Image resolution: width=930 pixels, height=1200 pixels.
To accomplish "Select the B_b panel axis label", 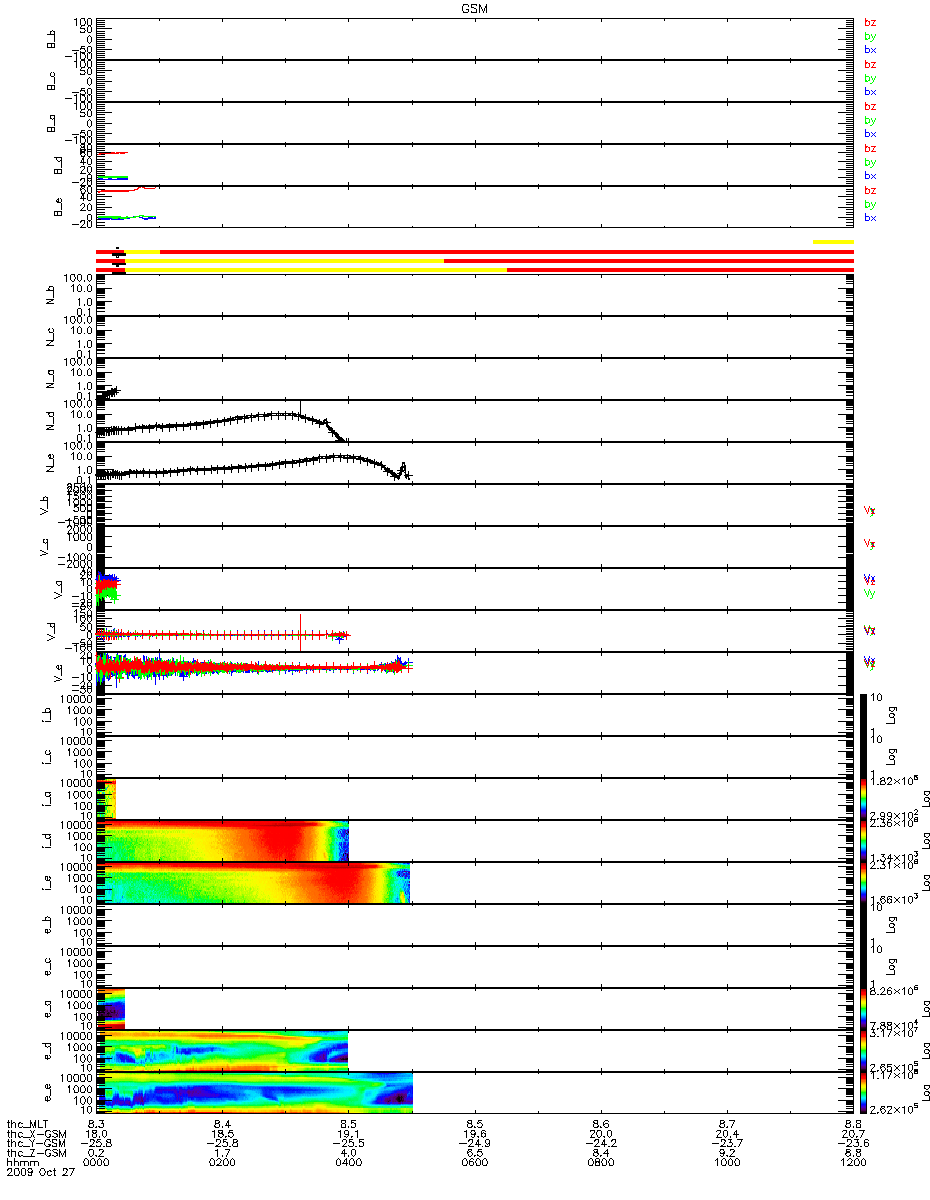I will pyautogui.click(x=50, y=40).
